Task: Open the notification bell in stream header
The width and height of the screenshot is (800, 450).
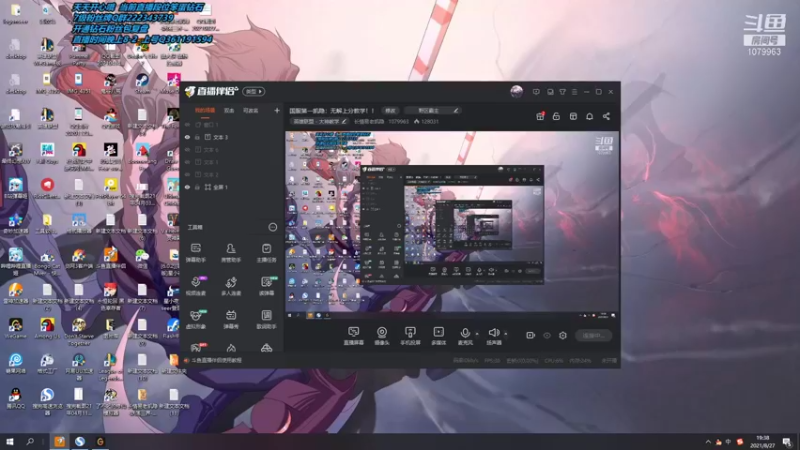Action: [589, 116]
